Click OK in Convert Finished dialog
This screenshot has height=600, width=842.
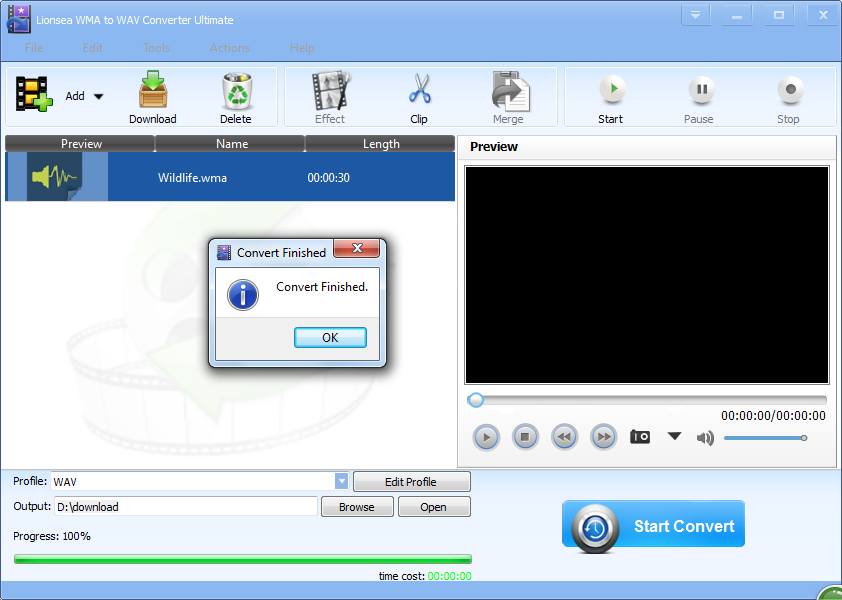pos(330,338)
